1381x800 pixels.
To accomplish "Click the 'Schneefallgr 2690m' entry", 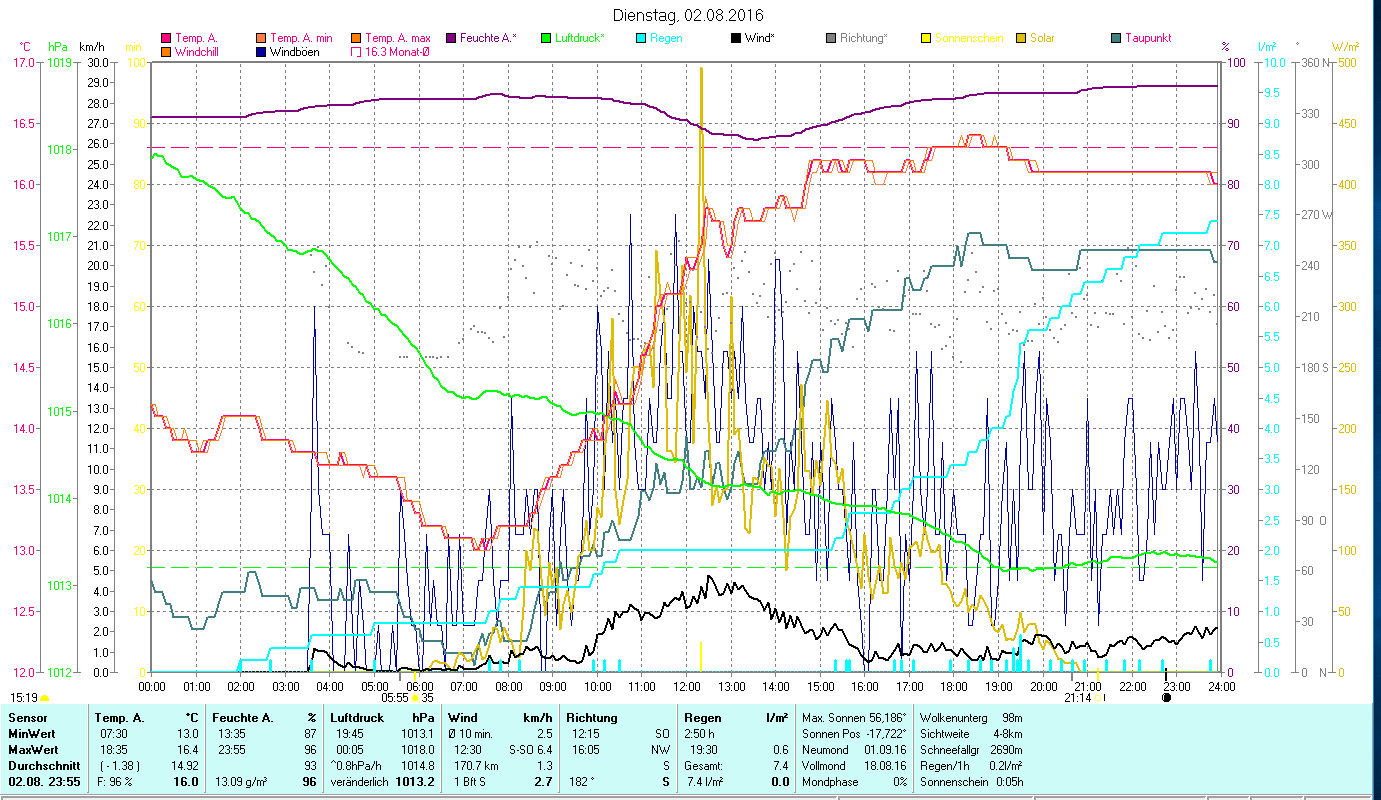I will pos(971,750).
